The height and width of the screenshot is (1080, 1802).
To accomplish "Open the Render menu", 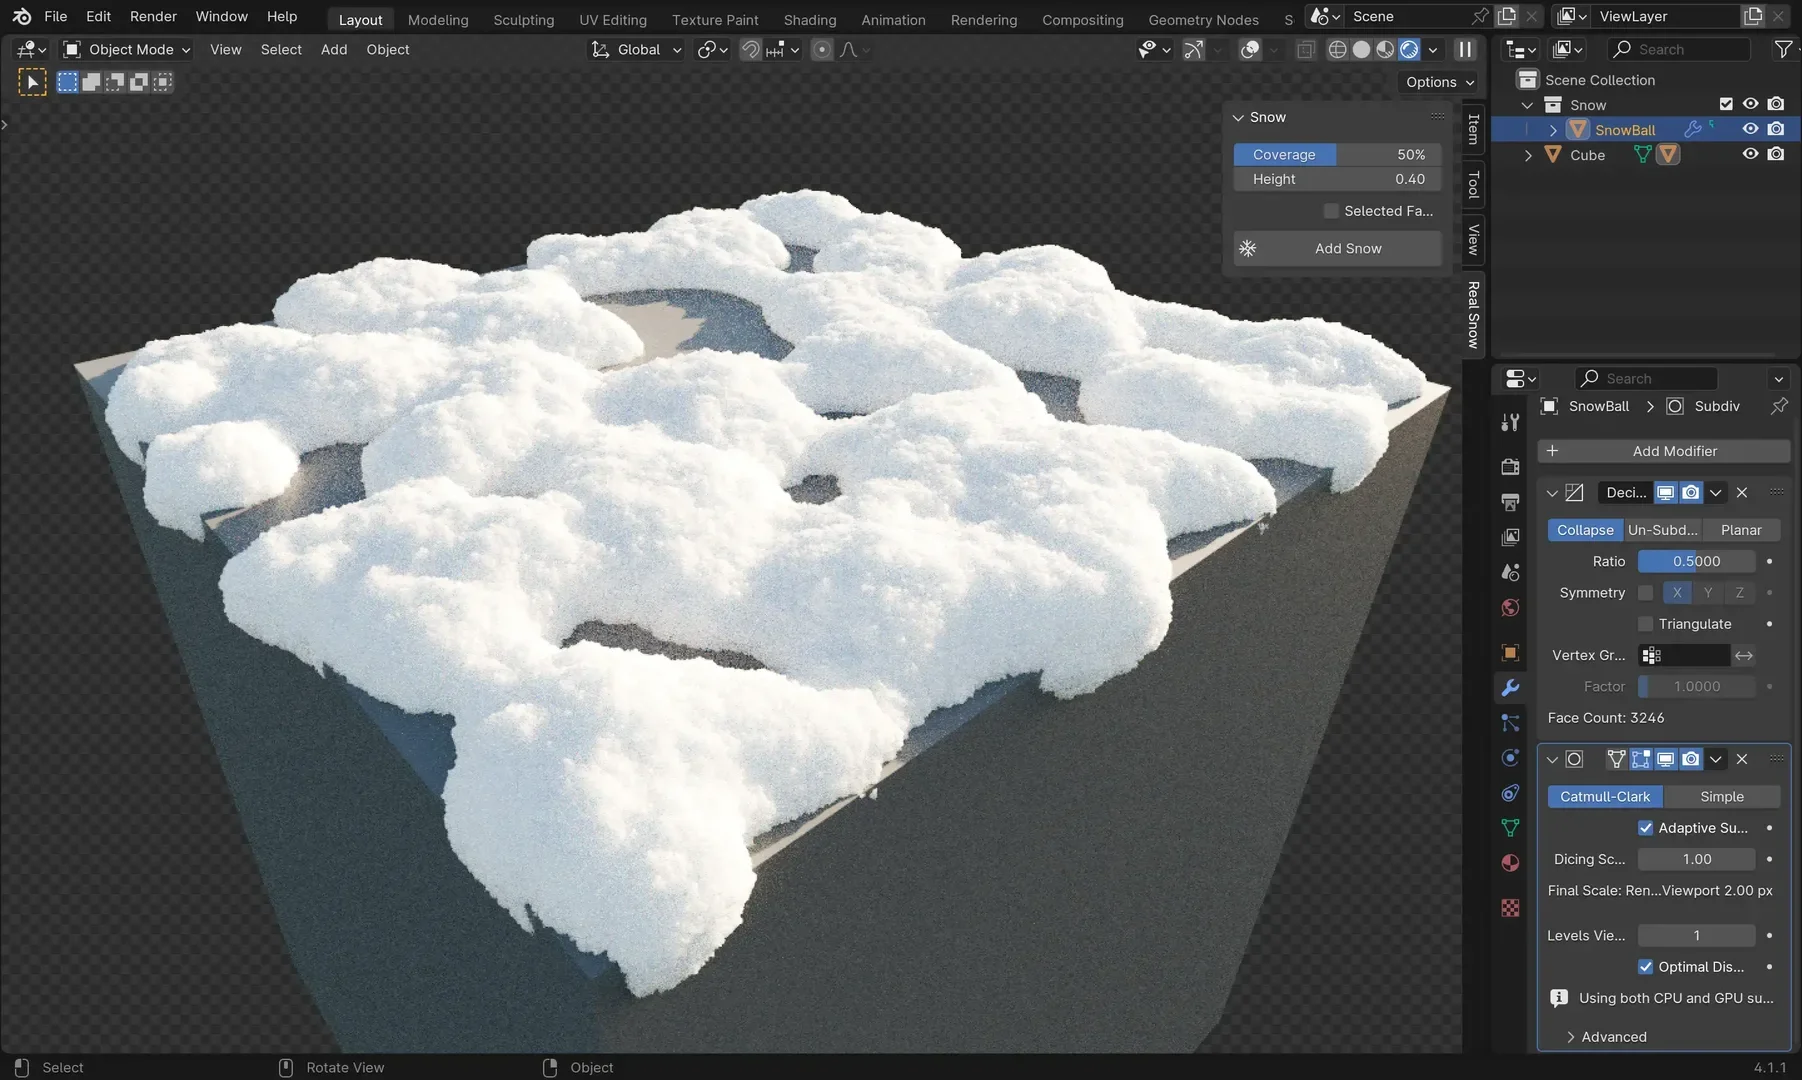I will coord(153,17).
